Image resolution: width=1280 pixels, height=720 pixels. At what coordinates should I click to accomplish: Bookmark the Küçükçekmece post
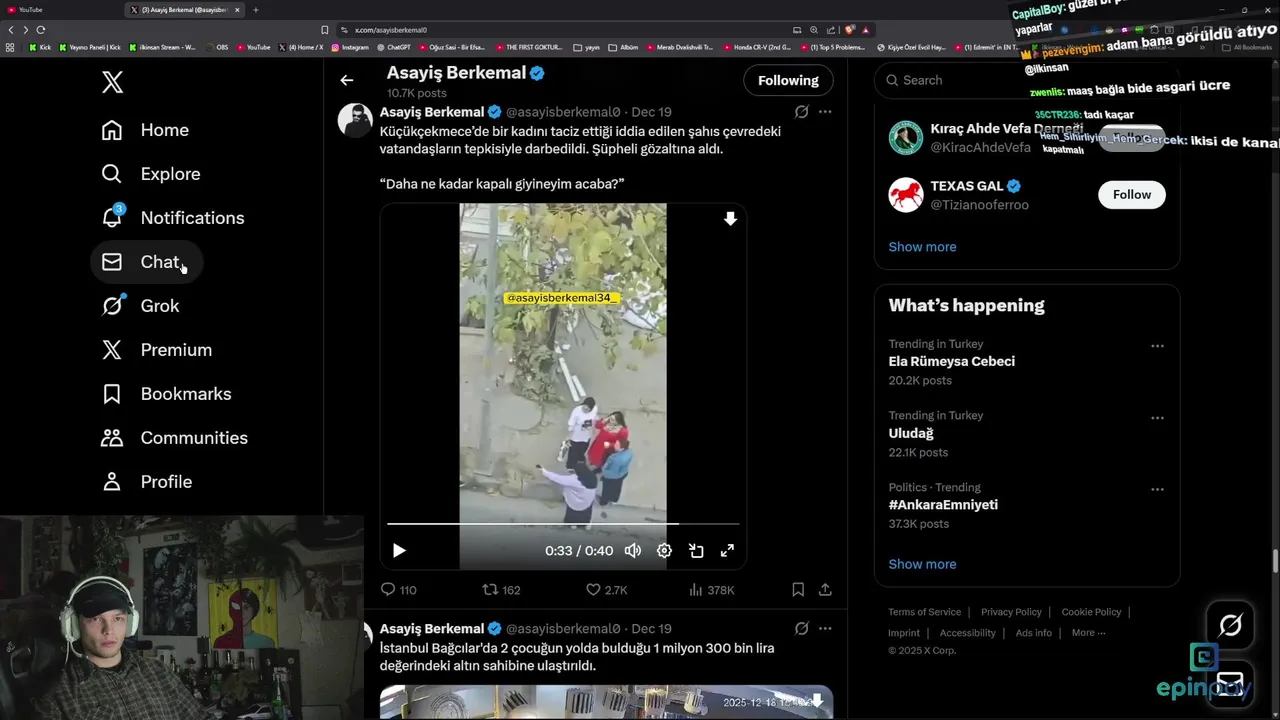798,590
